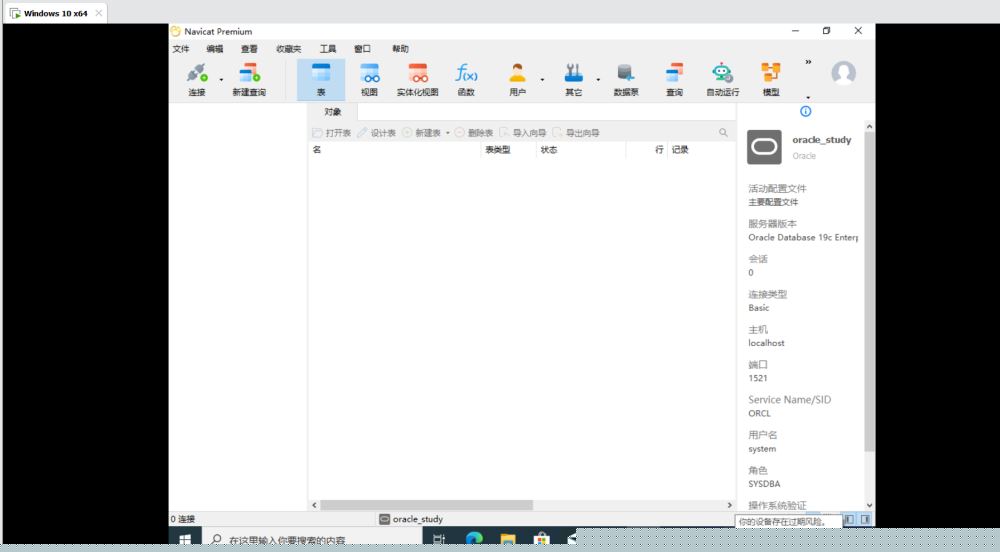Switch to the 对象 (Objects) tab
Viewport: 1000px width, 552px height.
333,112
